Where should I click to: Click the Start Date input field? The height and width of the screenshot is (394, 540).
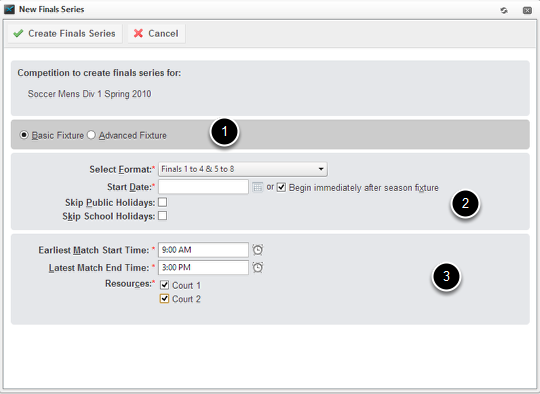tap(203, 187)
